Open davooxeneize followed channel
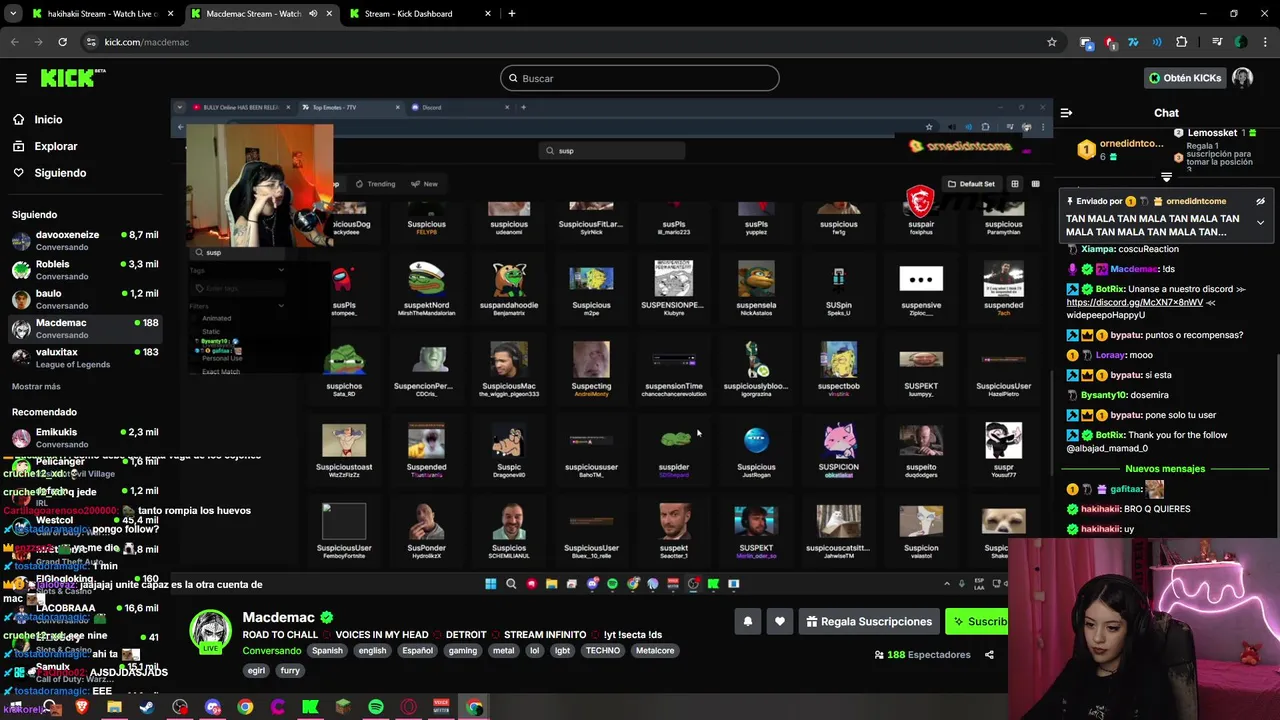 click(x=85, y=240)
